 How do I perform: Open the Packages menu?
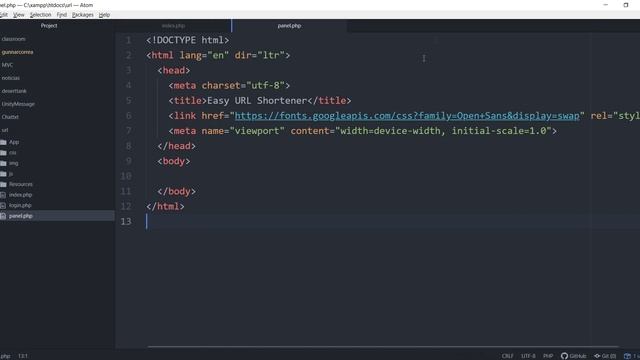click(x=82, y=15)
